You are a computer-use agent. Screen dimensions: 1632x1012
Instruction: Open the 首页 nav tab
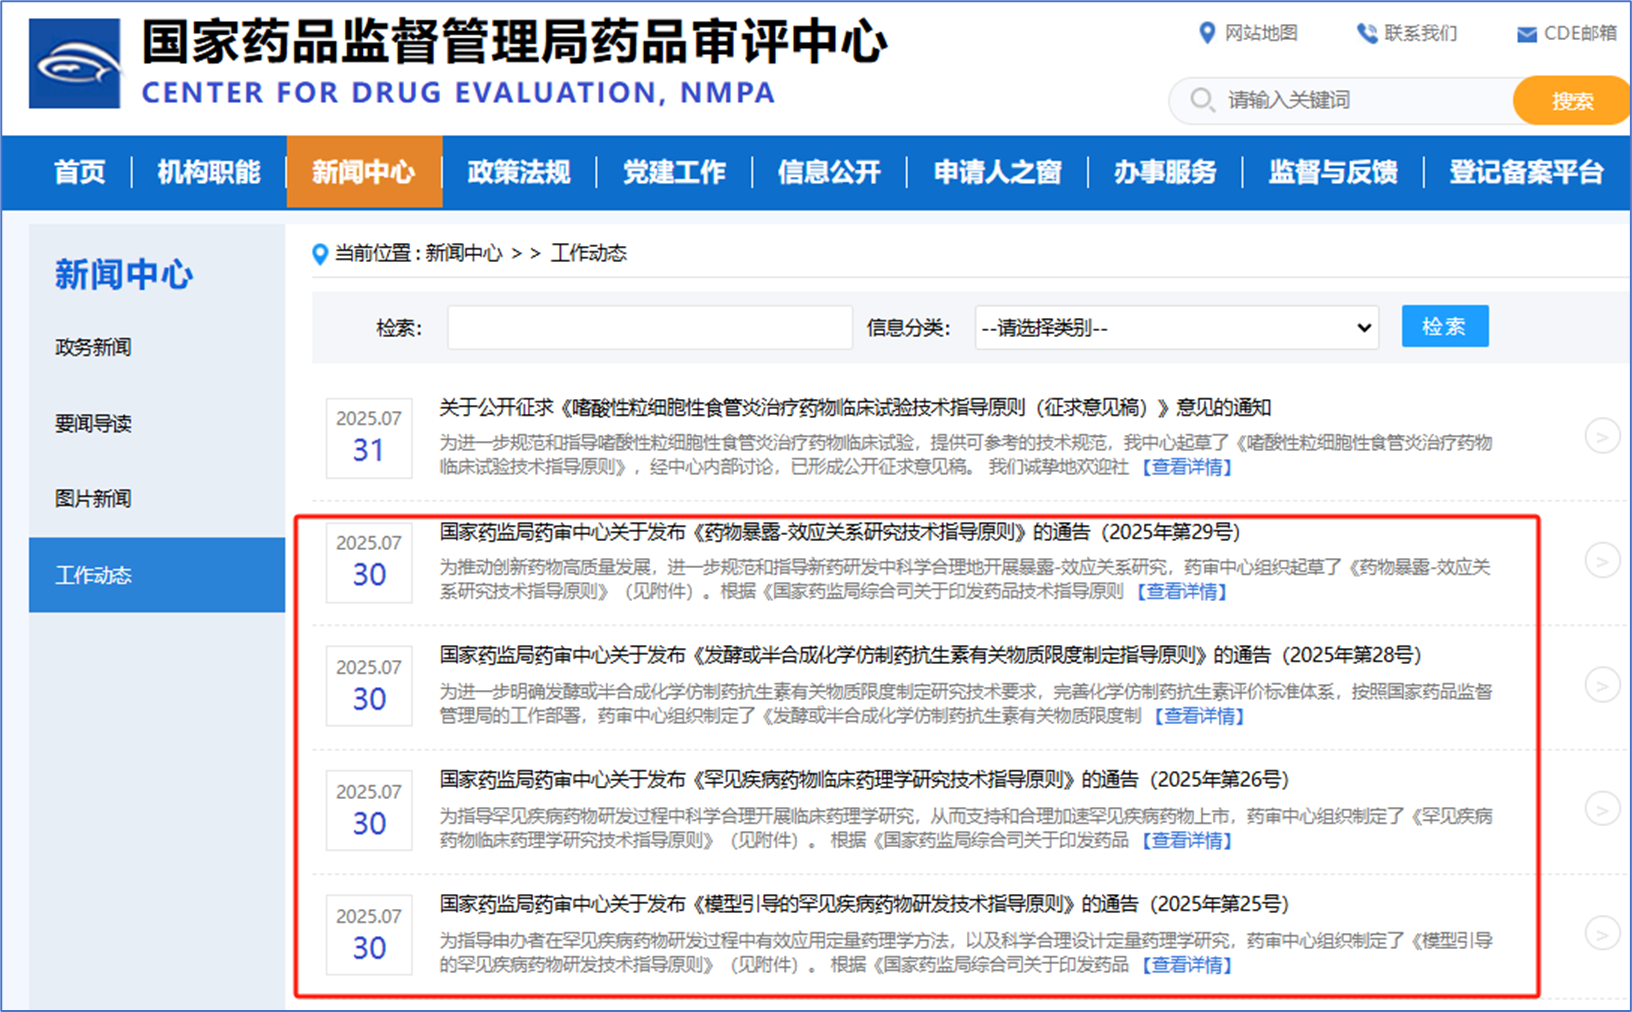point(79,172)
